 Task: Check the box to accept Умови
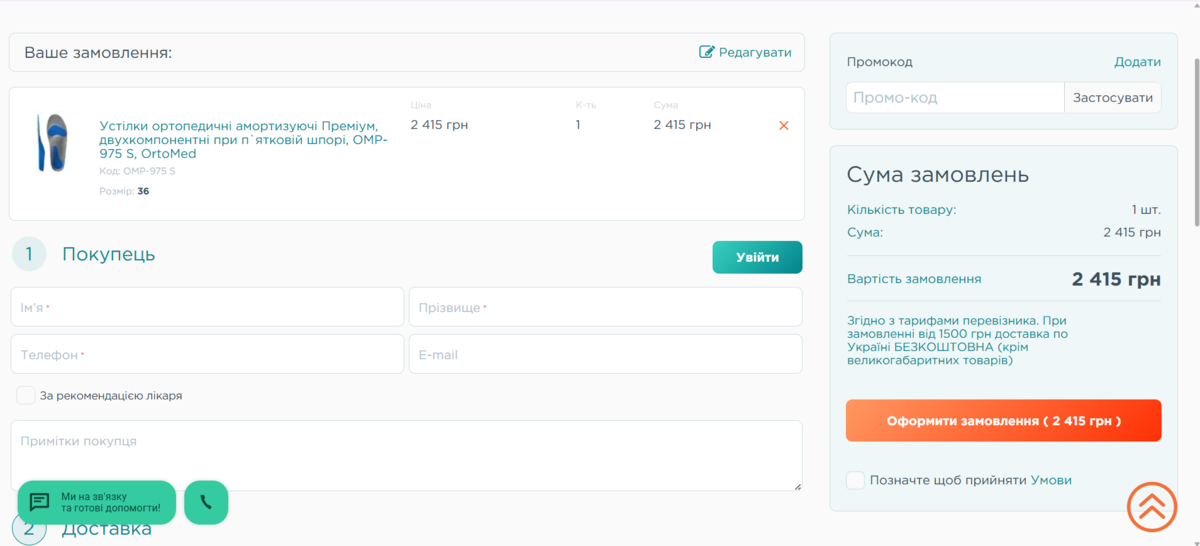tap(855, 480)
